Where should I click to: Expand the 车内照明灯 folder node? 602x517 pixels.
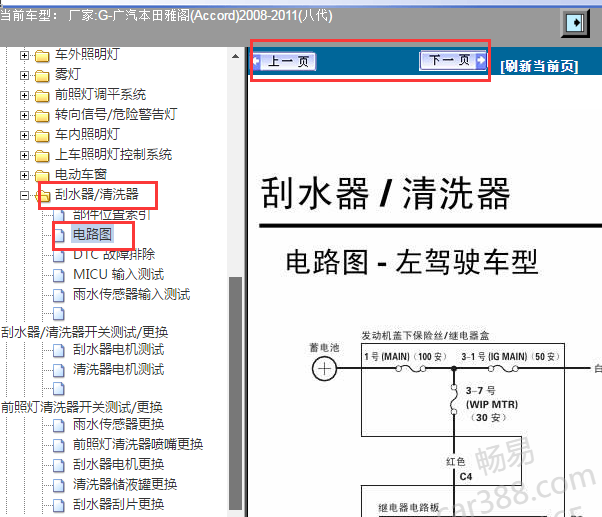24,135
